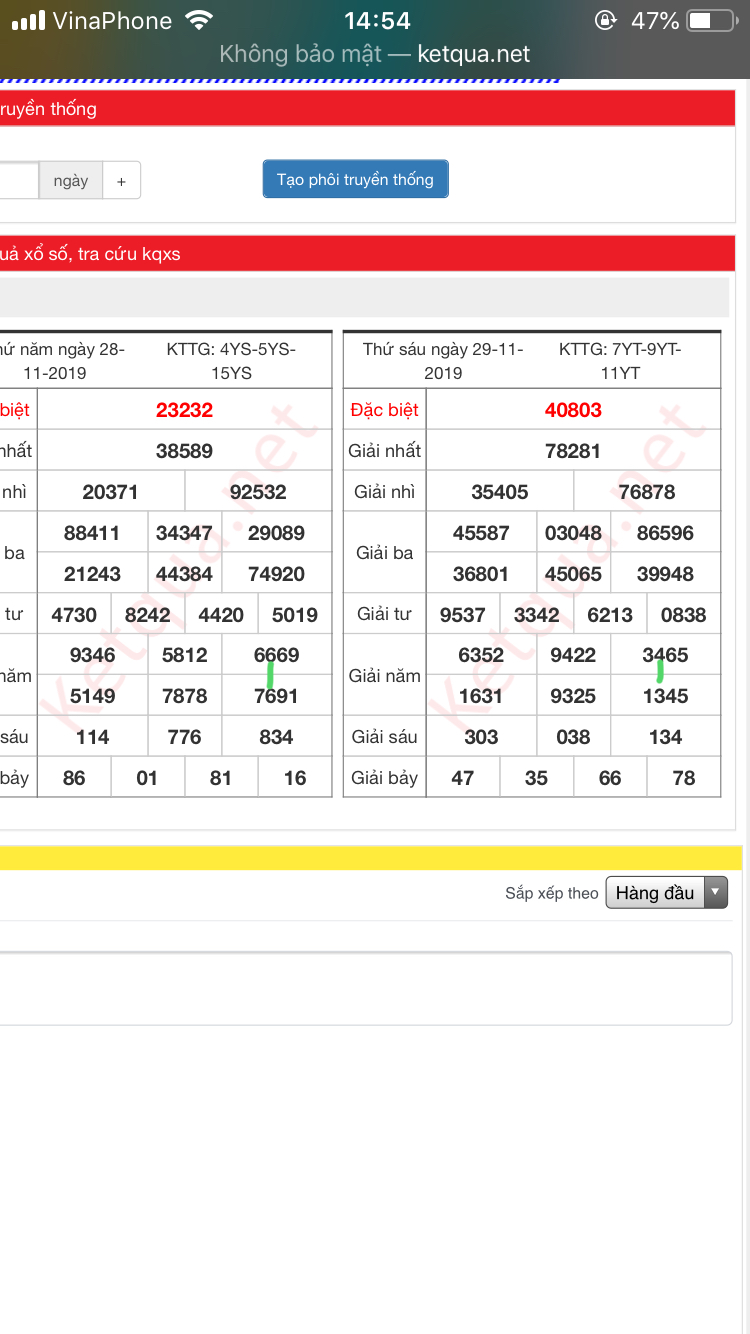Tap the battery icon in status bar
This screenshot has height=1334, width=750.
click(712, 20)
